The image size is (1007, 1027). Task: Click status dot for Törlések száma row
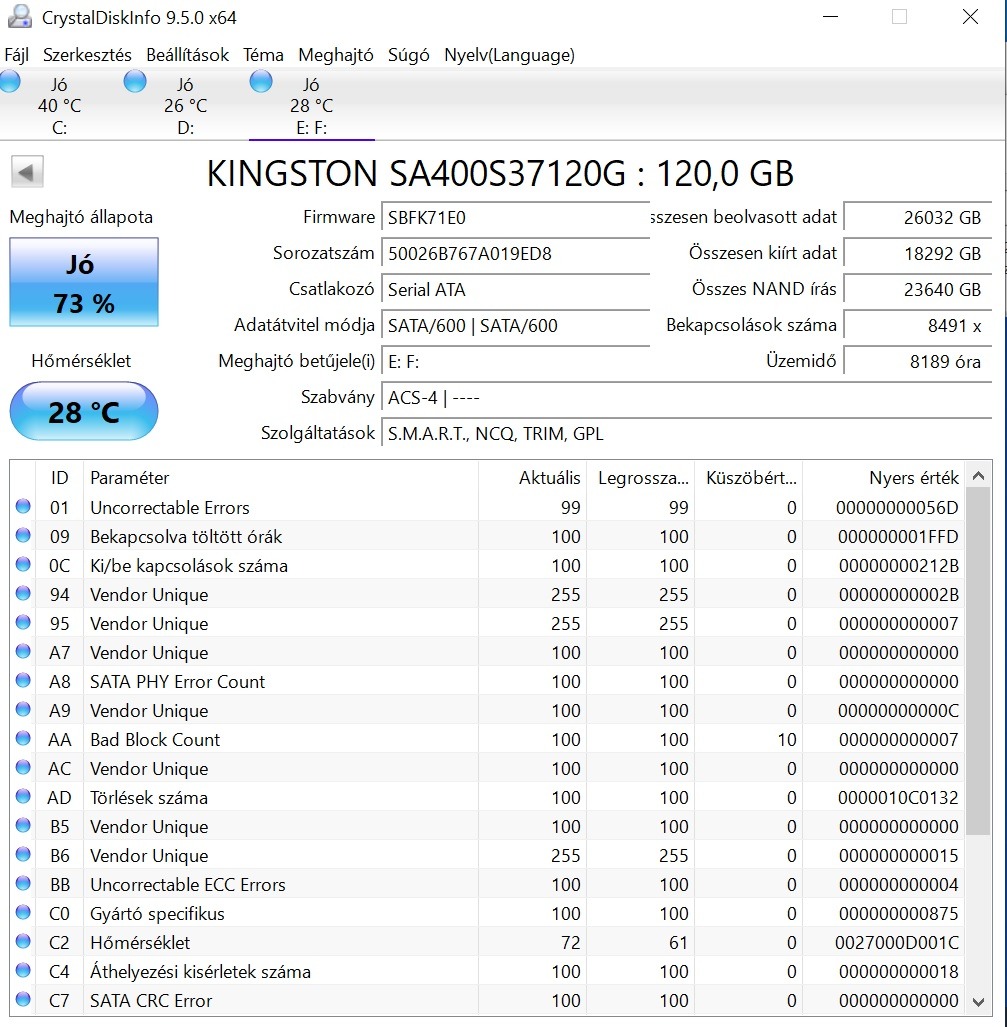coord(23,796)
